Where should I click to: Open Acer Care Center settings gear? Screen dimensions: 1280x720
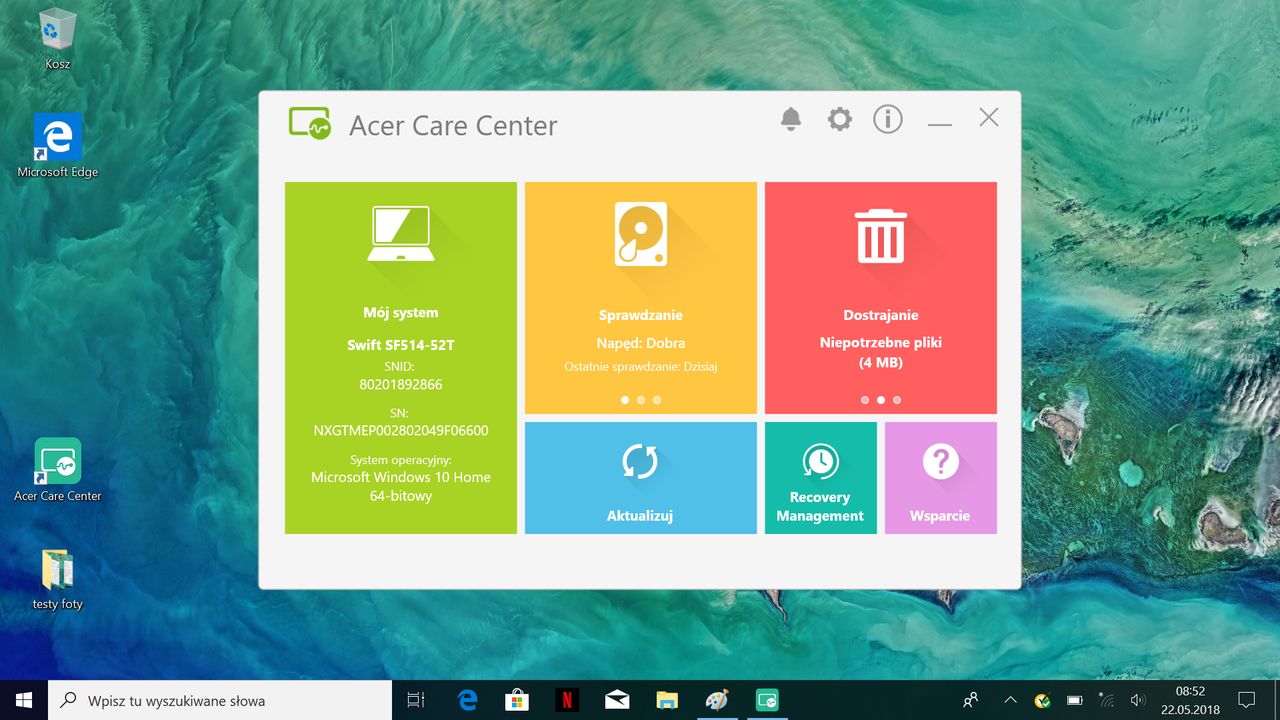pyautogui.click(x=839, y=119)
